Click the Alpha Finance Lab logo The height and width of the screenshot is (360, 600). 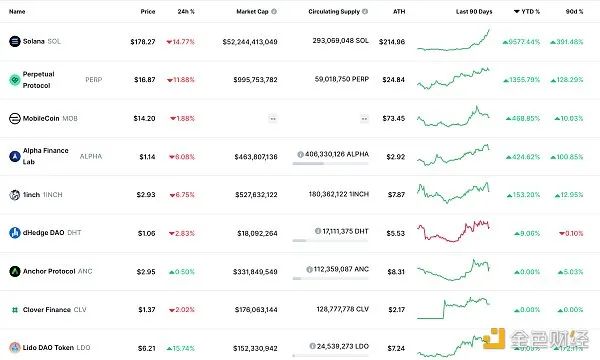(15, 156)
